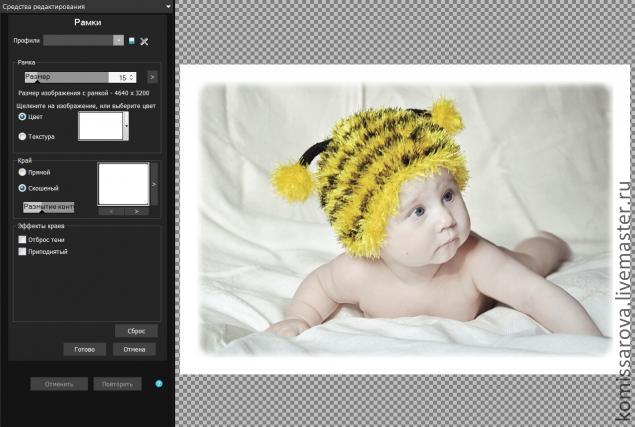Go to next edge preset arrow
This screenshot has width=635, height=427.
(x=136, y=211)
